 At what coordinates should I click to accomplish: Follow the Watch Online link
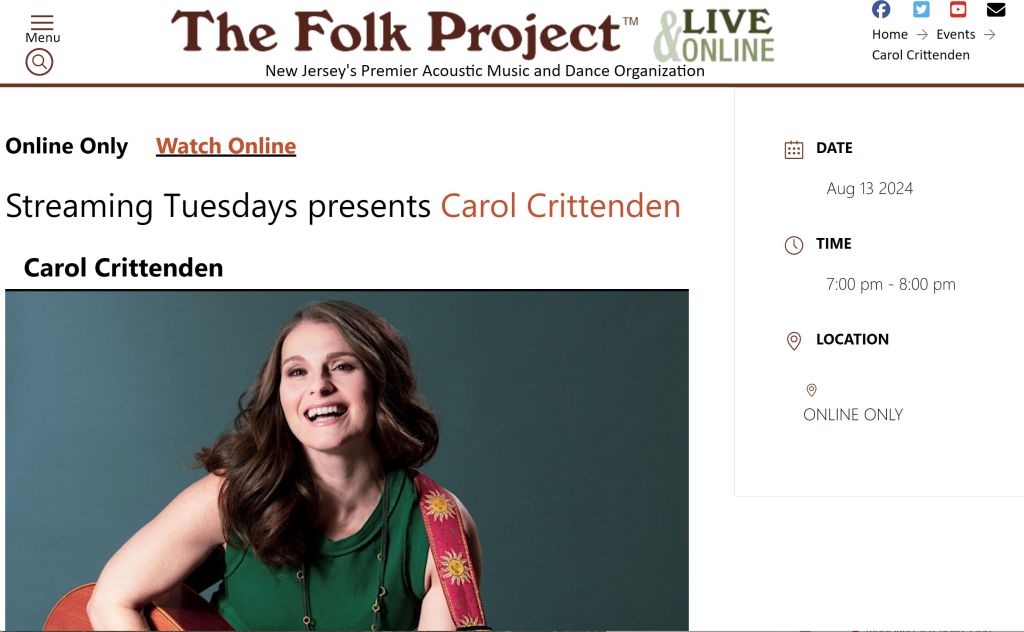pos(226,146)
